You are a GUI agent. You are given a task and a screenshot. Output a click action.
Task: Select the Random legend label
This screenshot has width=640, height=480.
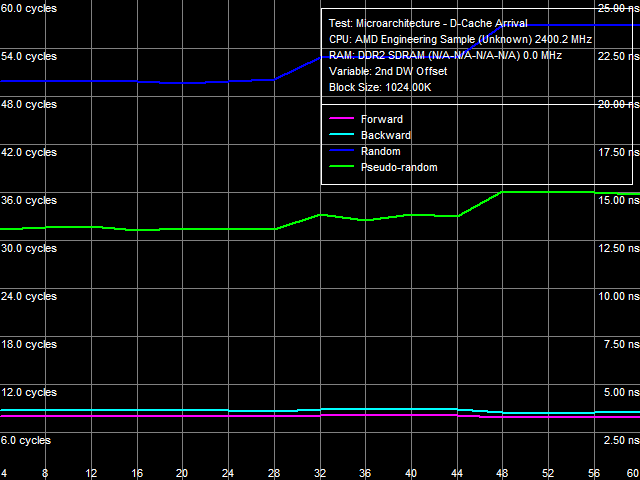point(381,152)
